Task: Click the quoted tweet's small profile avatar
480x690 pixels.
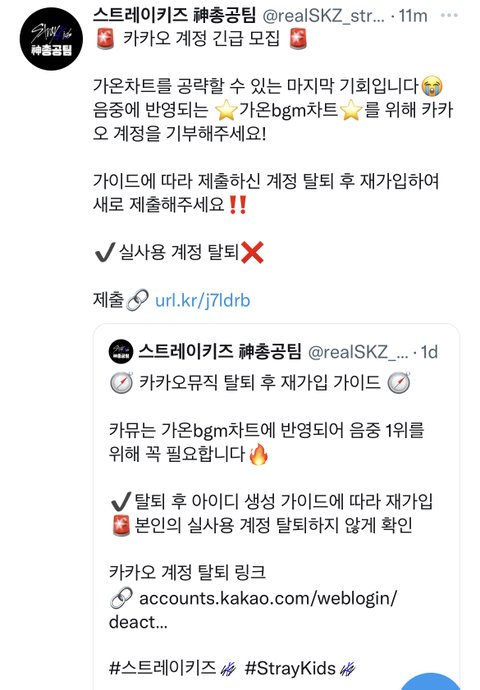Action: (x=121, y=351)
